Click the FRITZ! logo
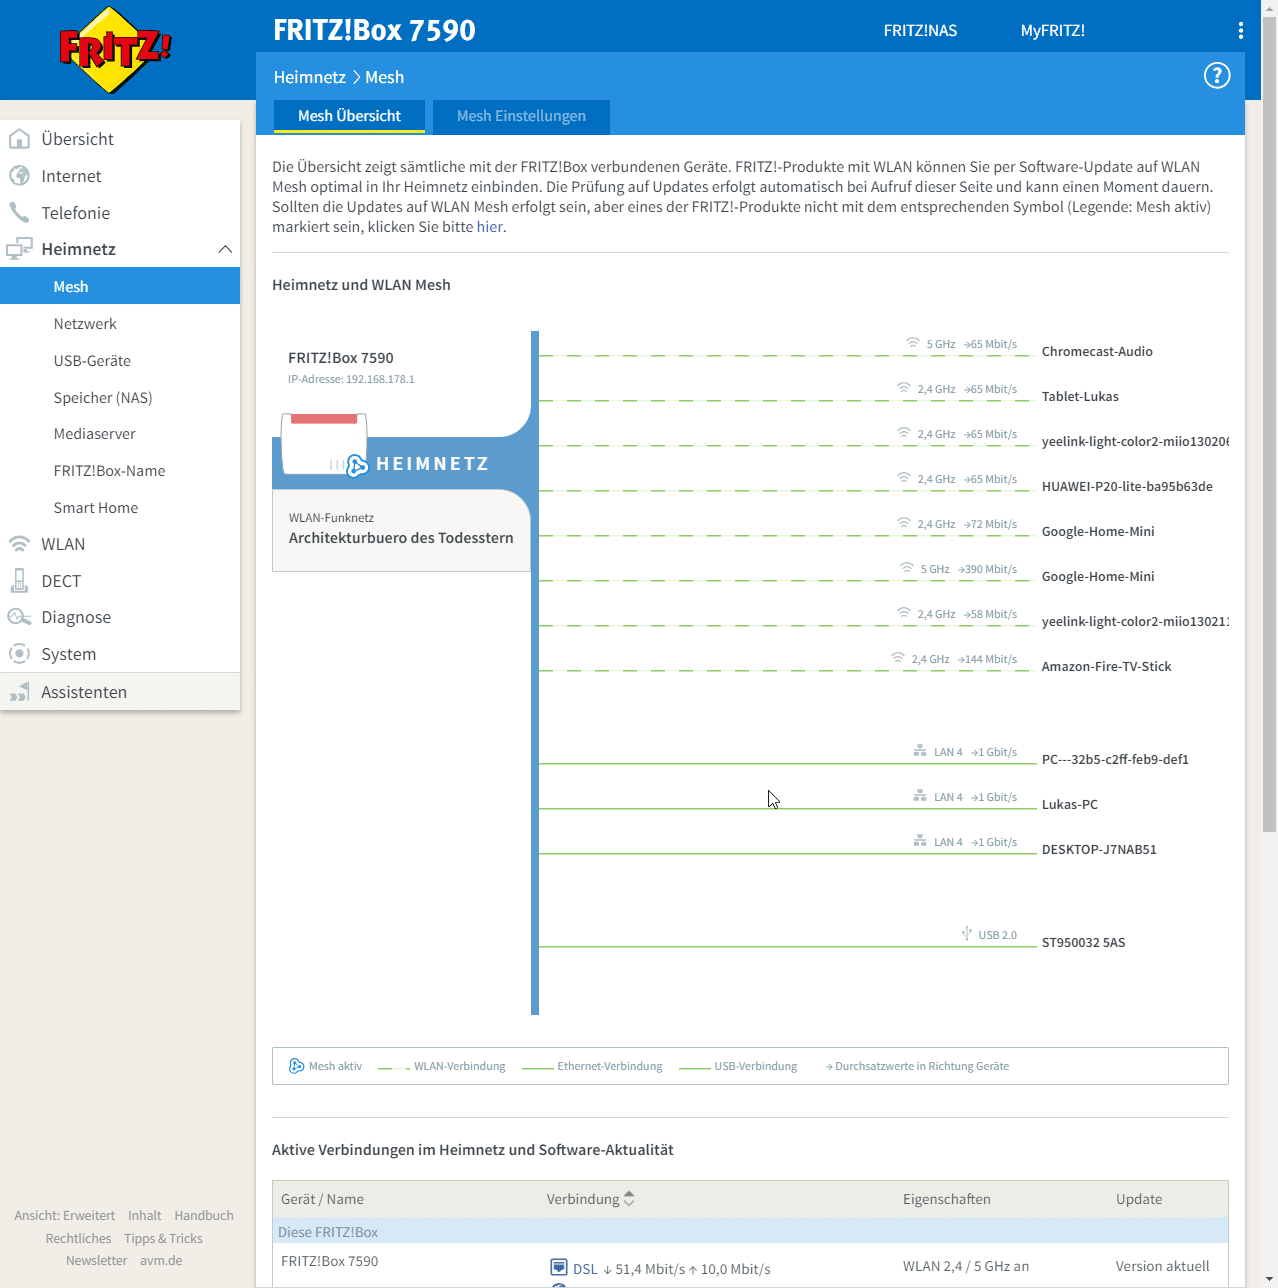This screenshot has width=1278, height=1288. [115, 50]
